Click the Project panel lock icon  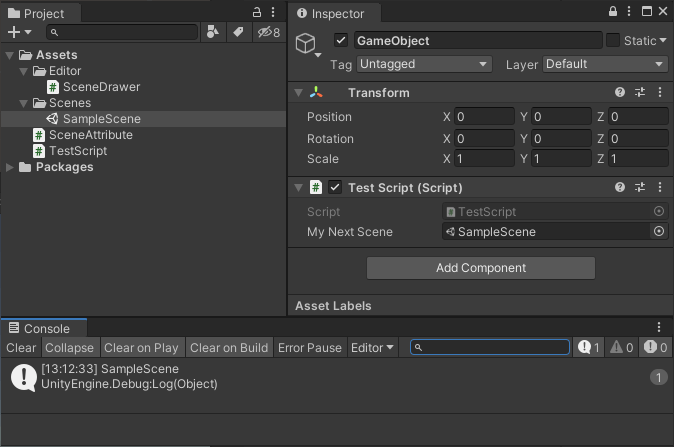click(x=257, y=12)
